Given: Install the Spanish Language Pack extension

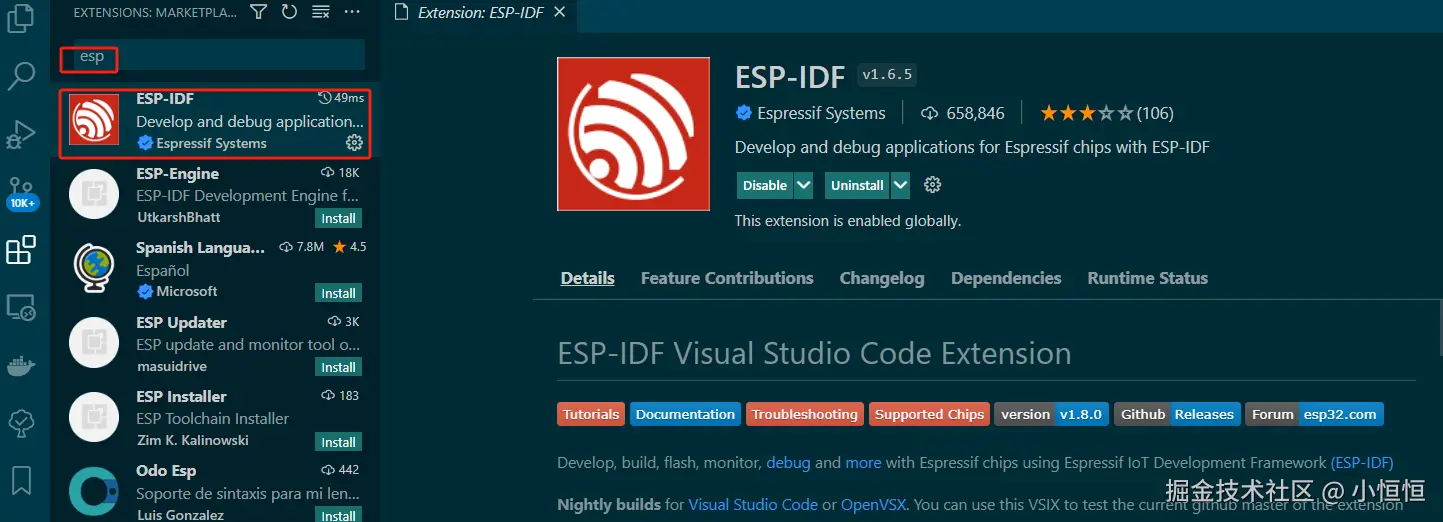Looking at the screenshot, I should point(338,293).
